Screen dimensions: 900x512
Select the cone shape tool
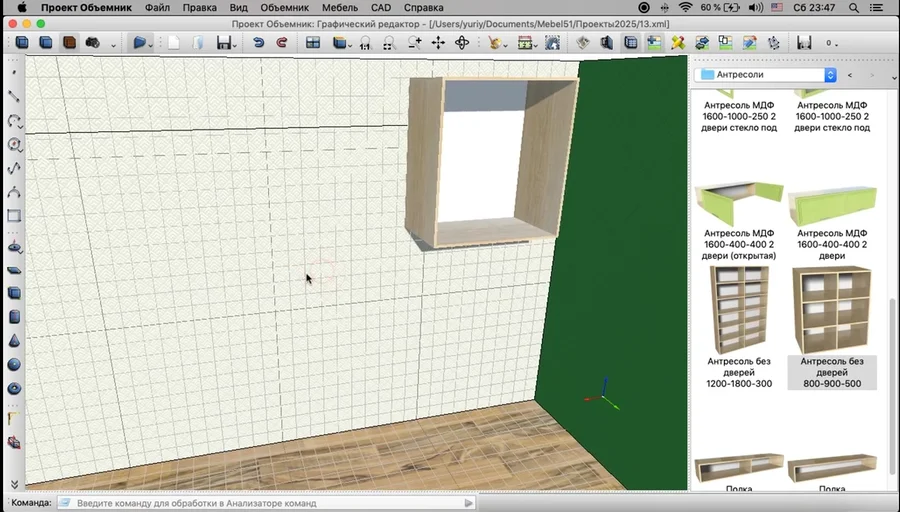(x=14, y=341)
